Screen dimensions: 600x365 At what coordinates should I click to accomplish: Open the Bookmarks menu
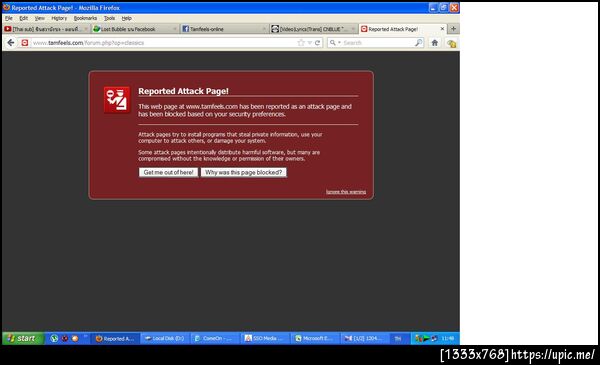[x=85, y=18]
